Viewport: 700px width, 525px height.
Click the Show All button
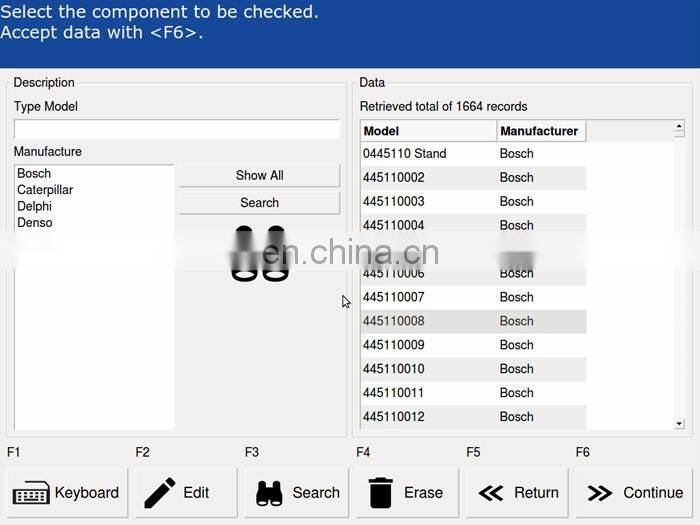[260, 175]
